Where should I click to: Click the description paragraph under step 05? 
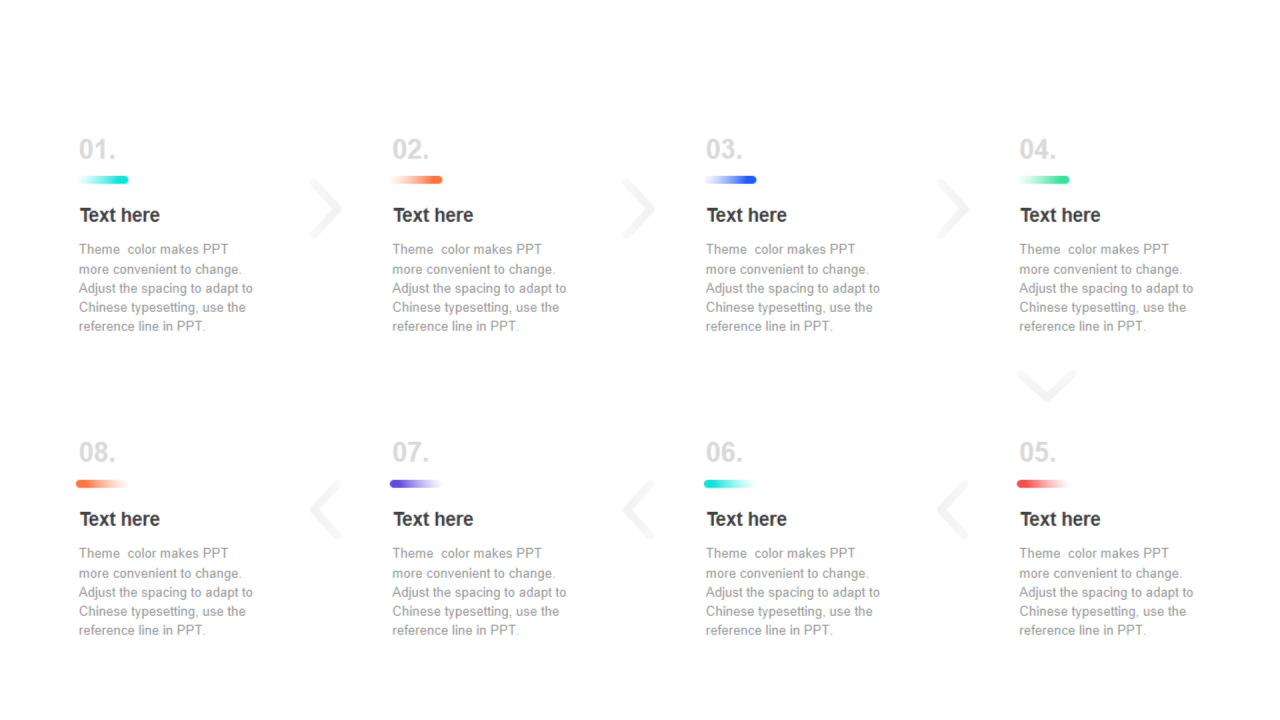click(x=1106, y=592)
